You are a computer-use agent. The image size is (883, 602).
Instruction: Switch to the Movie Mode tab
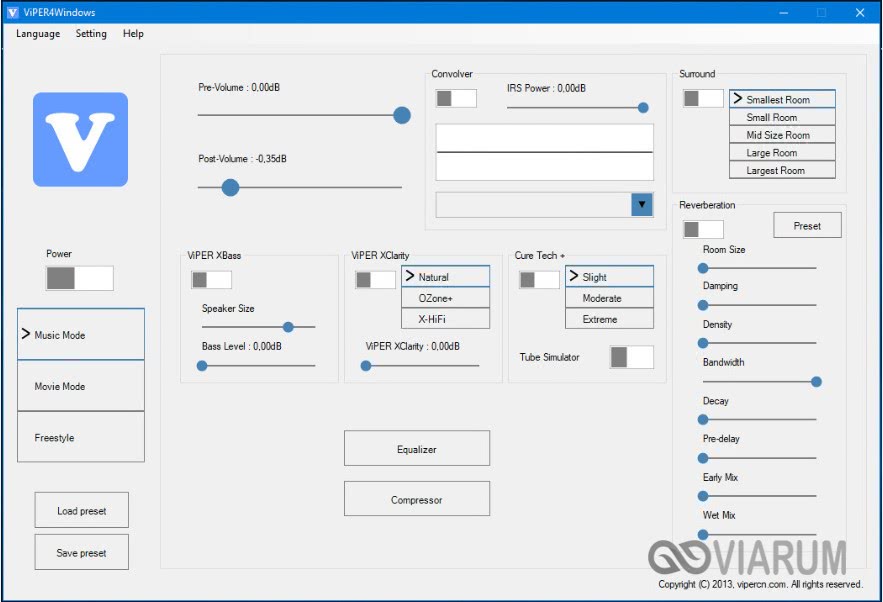[x=80, y=386]
